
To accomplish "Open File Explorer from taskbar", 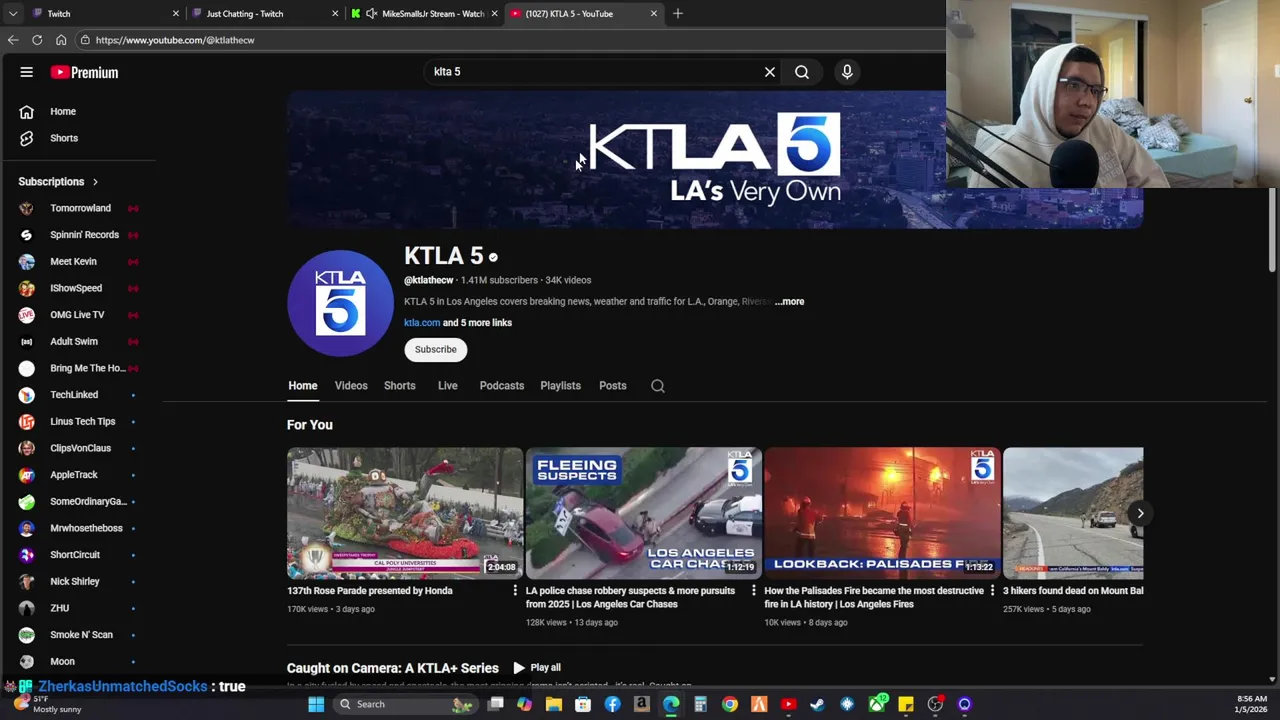I will point(554,704).
